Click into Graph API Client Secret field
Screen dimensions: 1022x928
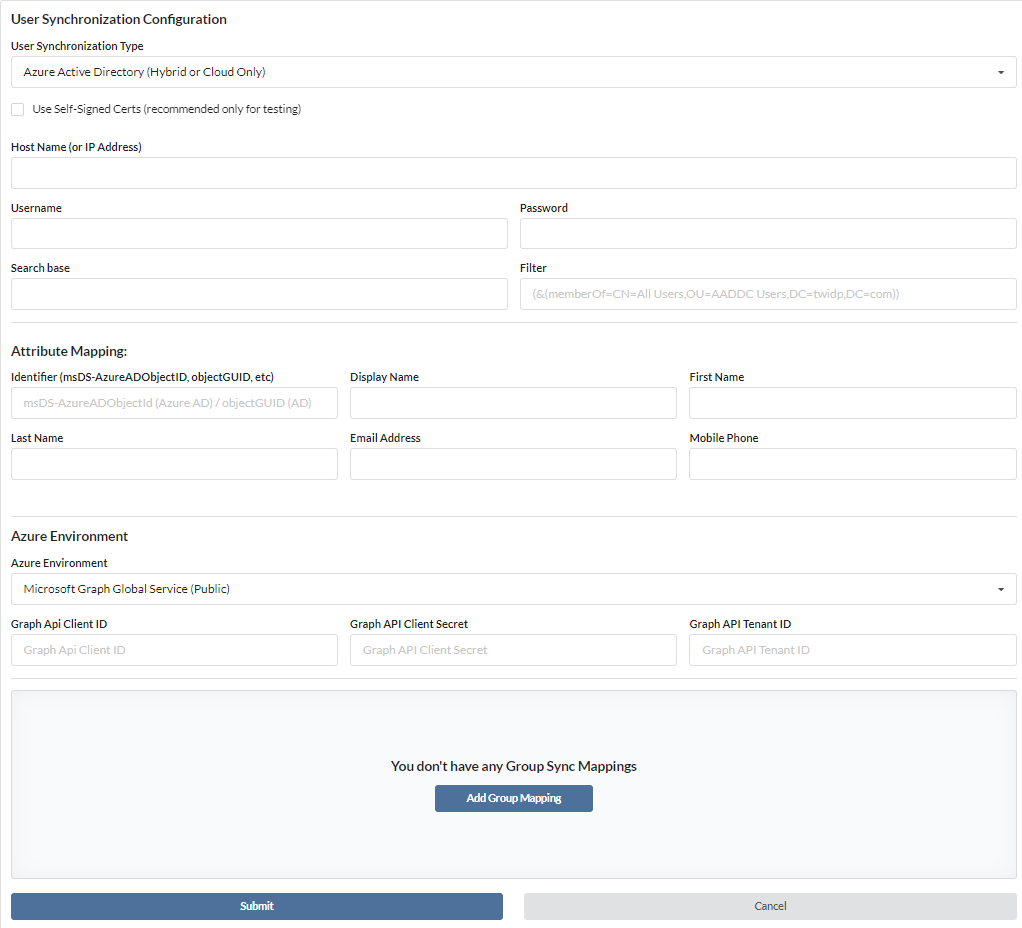click(x=513, y=650)
